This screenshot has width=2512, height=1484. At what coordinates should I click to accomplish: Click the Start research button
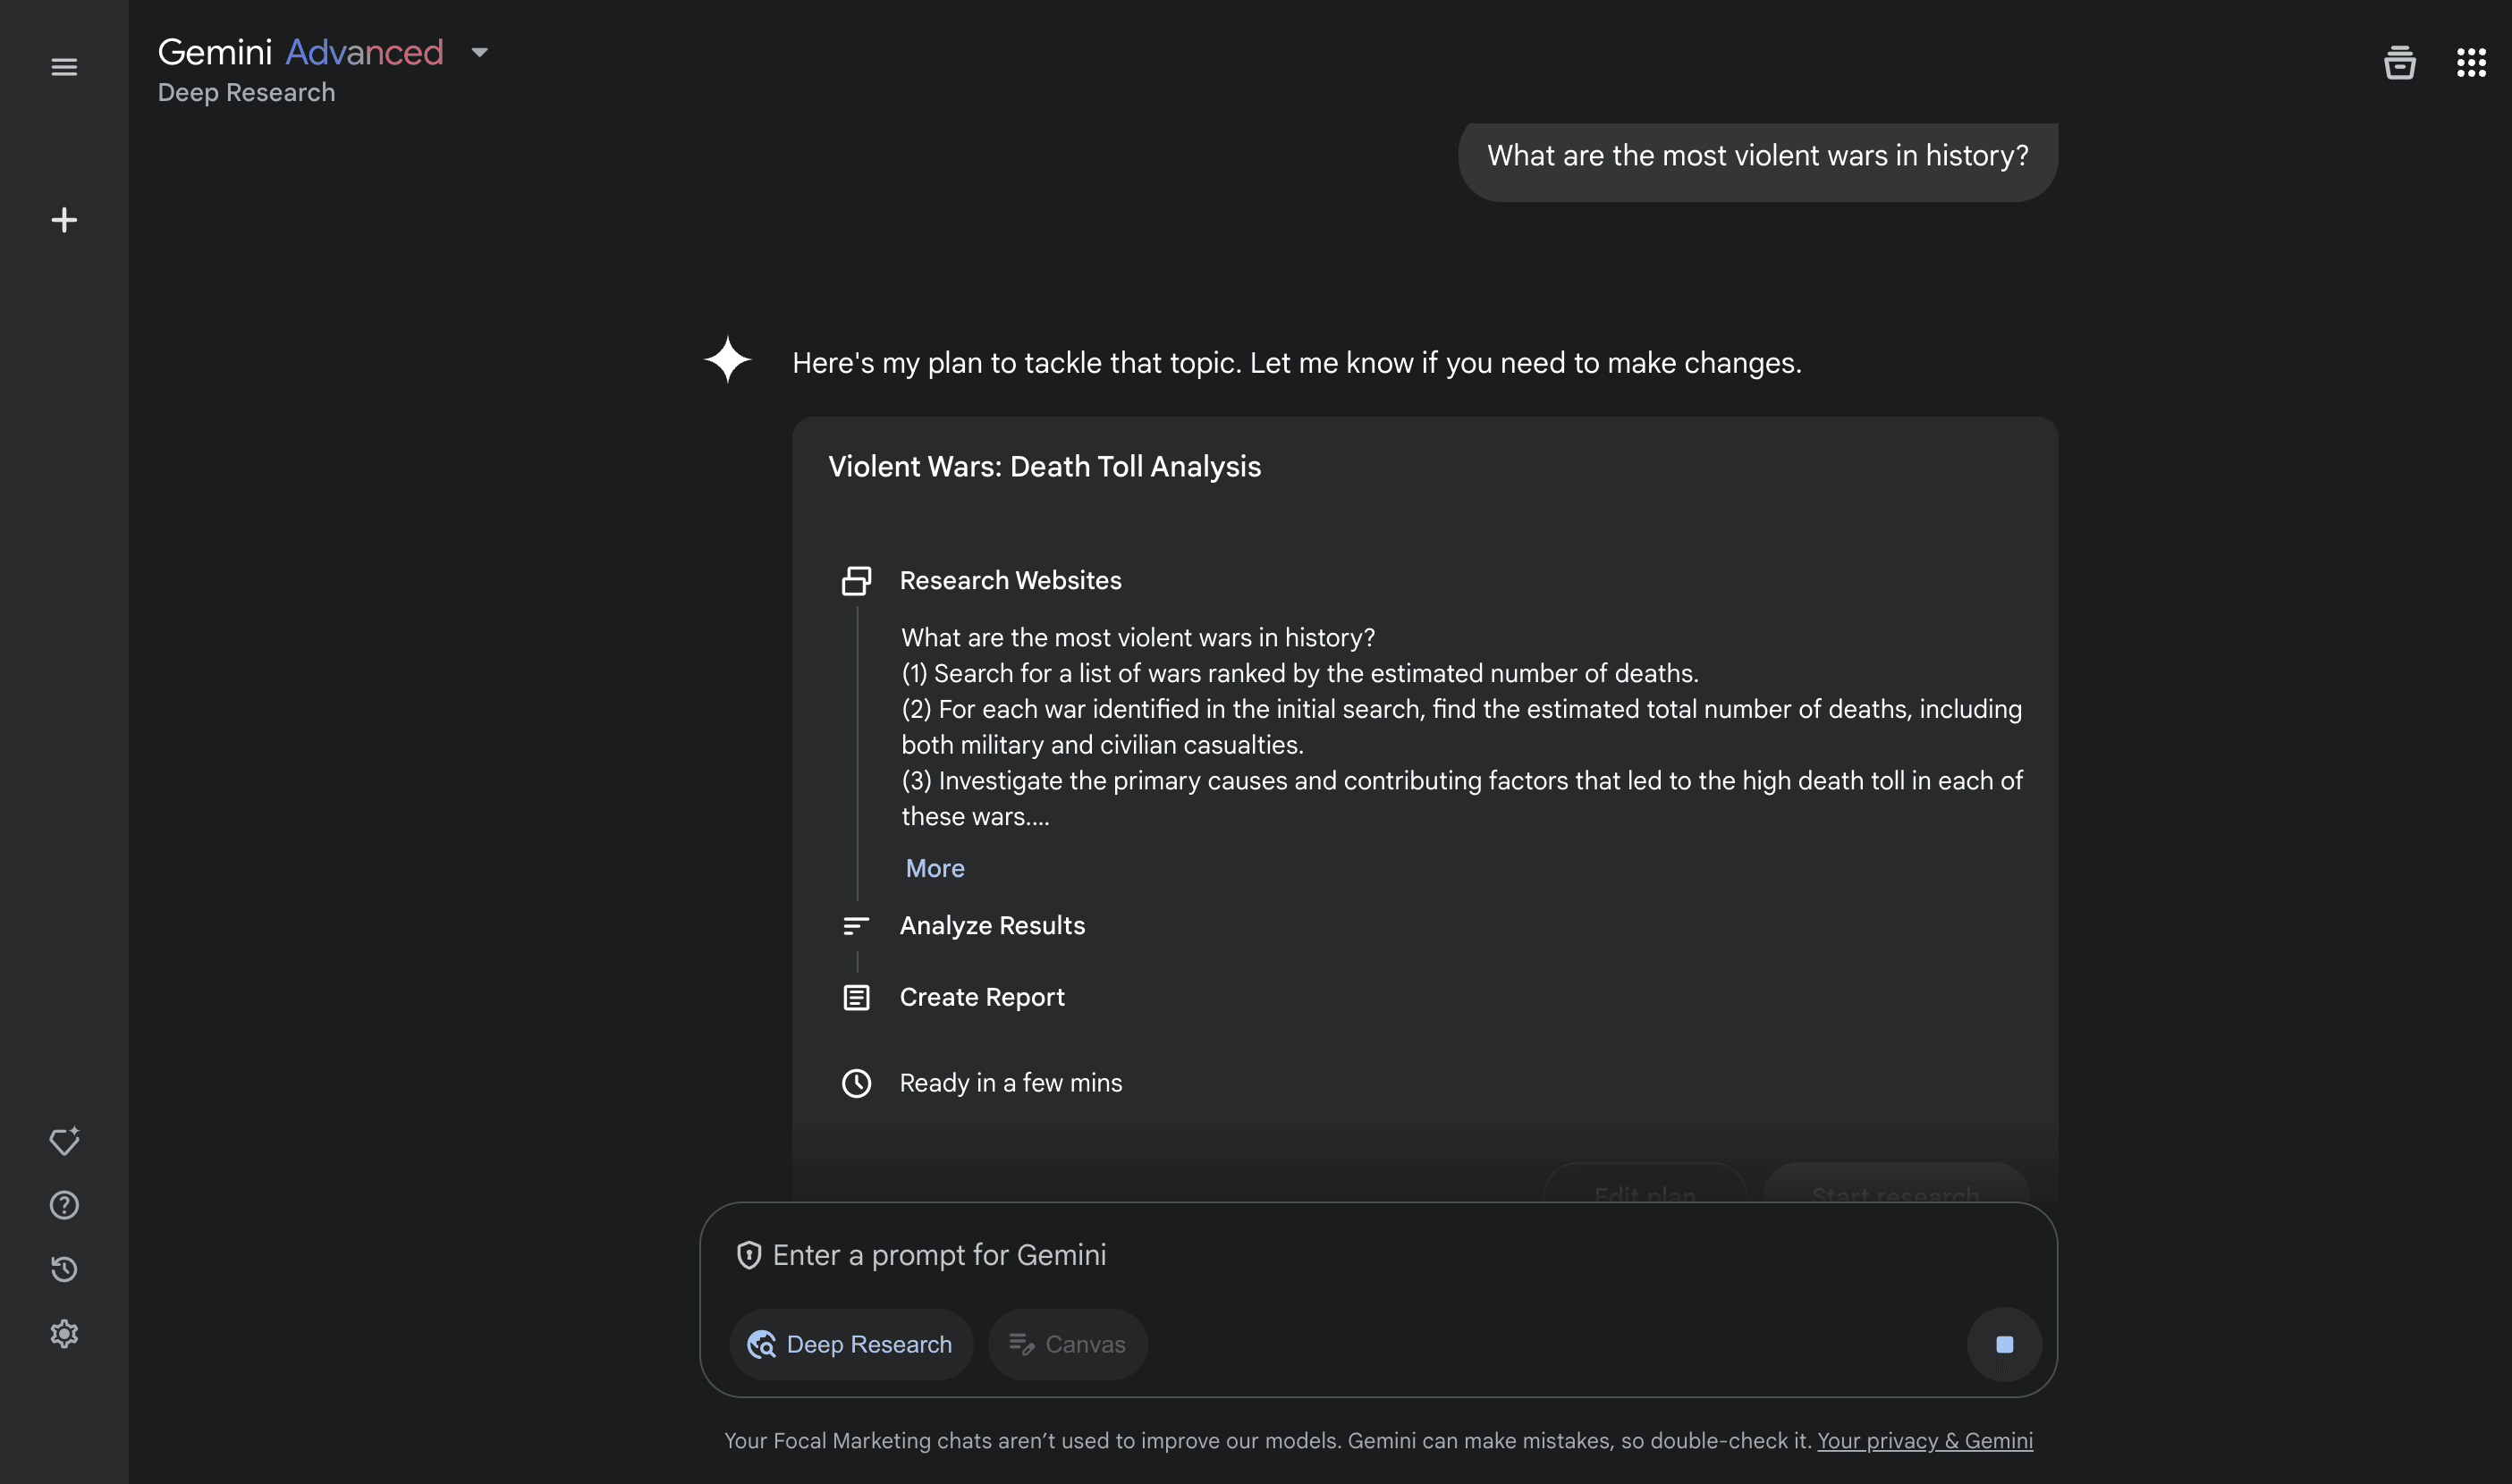(x=1895, y=1190)
